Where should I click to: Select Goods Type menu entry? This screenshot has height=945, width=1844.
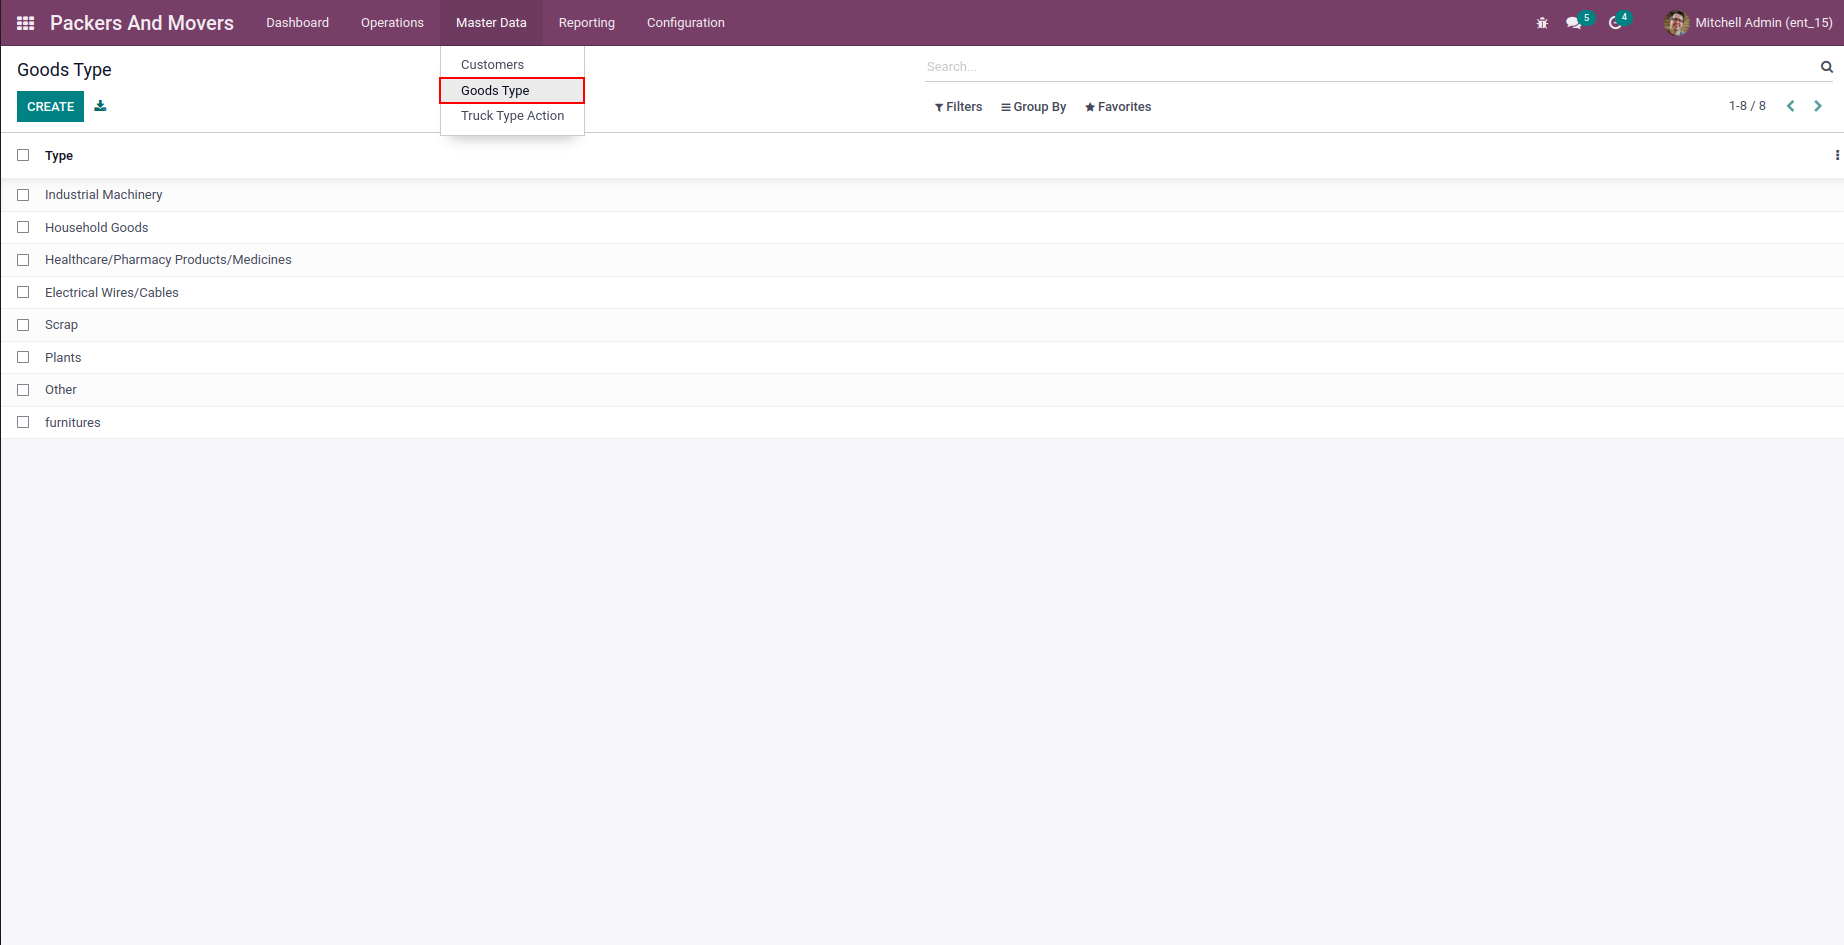pos(512,90)
